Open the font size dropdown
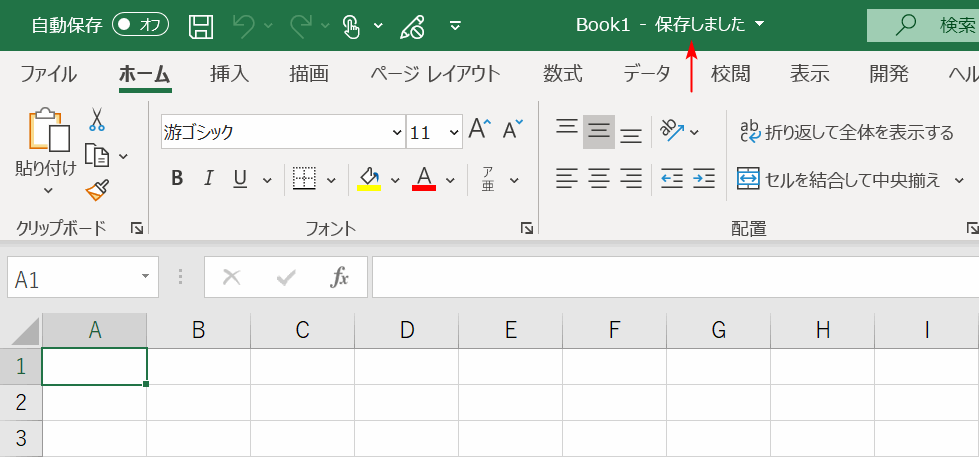979x457 pixels. pyautogui.click(x=454, y=132)
